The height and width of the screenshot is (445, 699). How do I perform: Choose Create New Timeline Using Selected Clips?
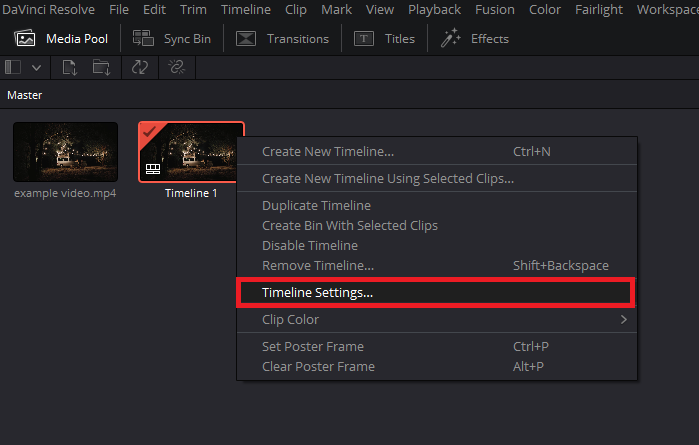click(x=437, y=178)
